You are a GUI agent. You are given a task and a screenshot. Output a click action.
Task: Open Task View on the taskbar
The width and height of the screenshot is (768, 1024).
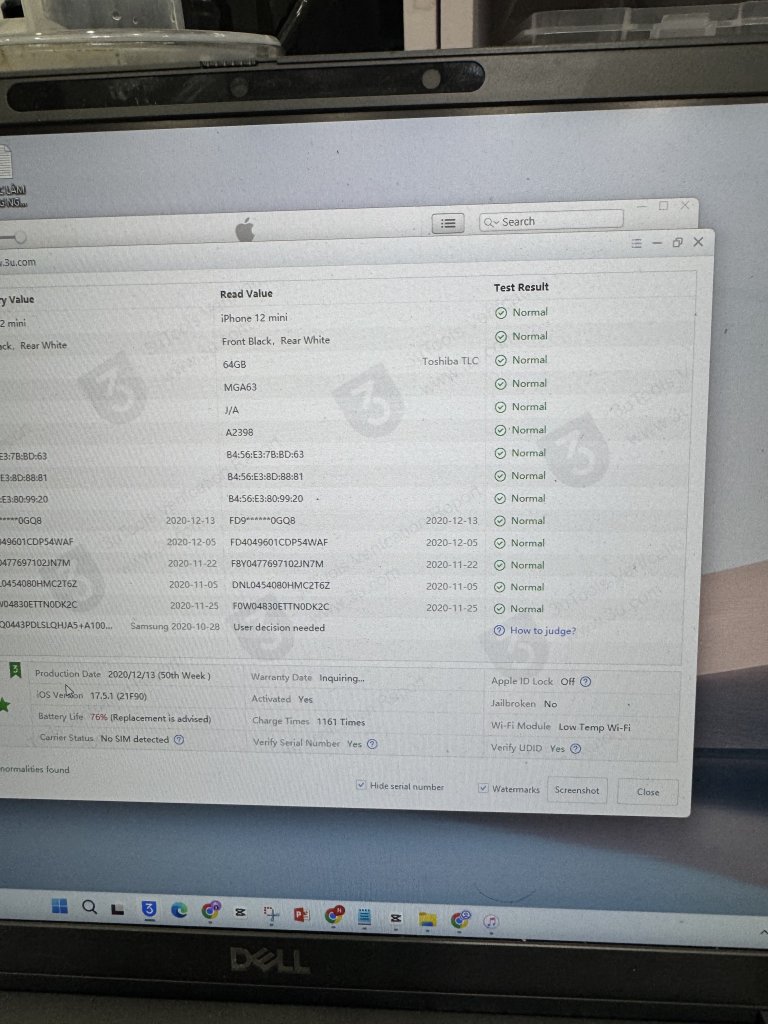pos(118,908)
